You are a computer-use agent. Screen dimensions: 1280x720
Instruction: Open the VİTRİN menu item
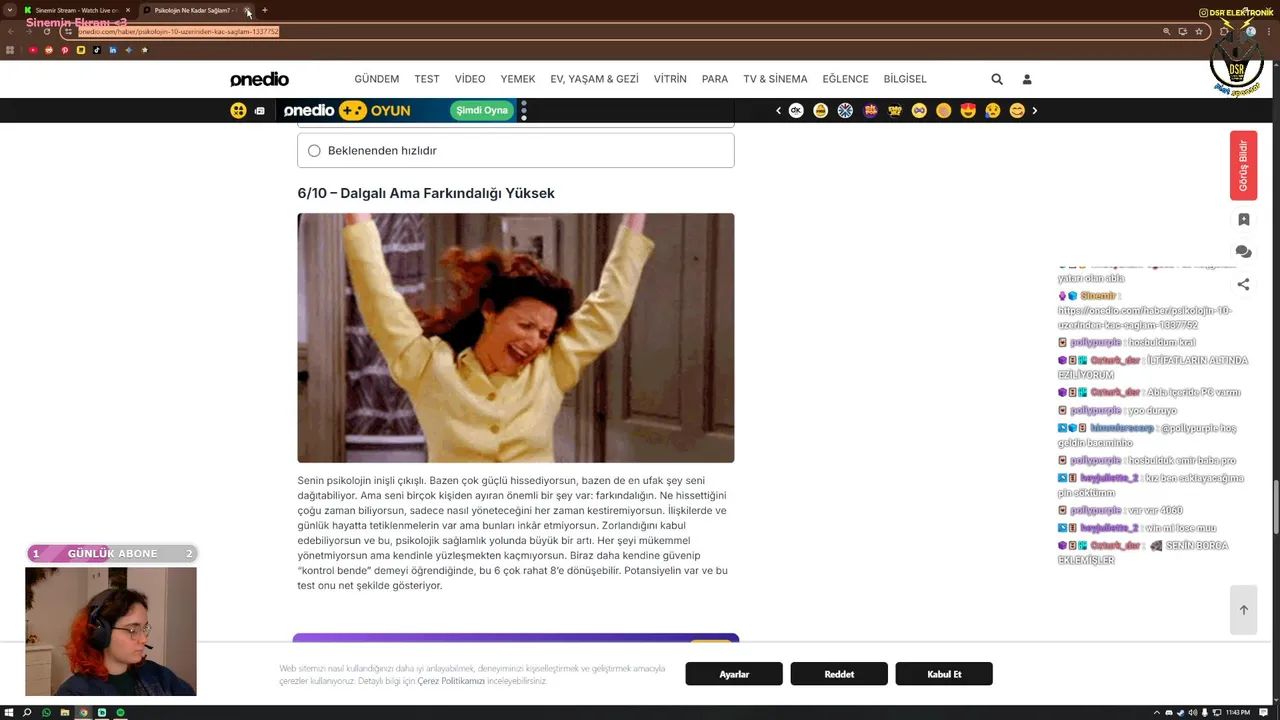670,79
